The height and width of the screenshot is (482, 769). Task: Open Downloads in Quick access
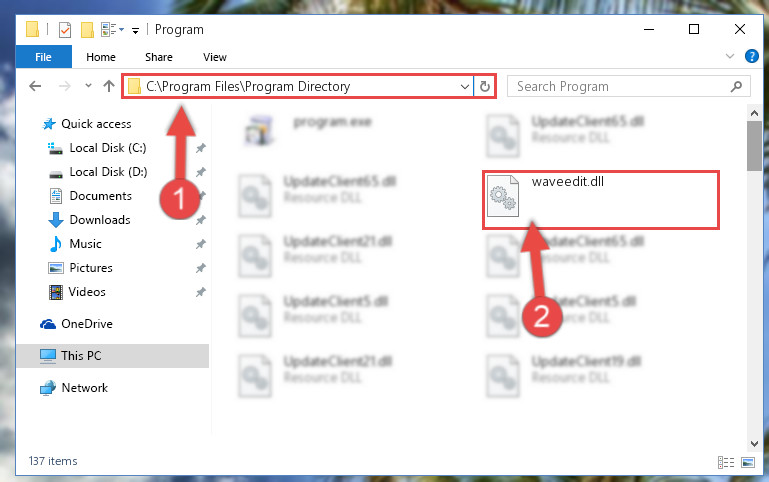[100, 220]
